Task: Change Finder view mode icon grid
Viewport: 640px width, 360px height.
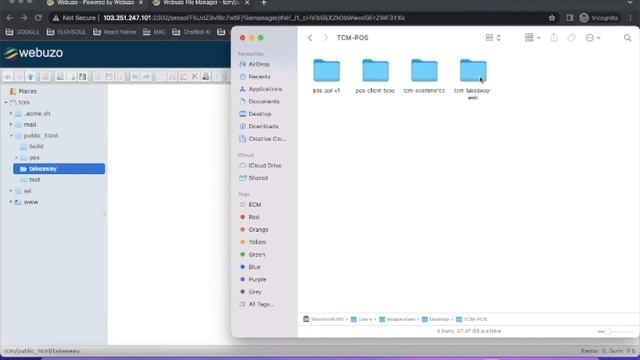Action: click(493, 38)
